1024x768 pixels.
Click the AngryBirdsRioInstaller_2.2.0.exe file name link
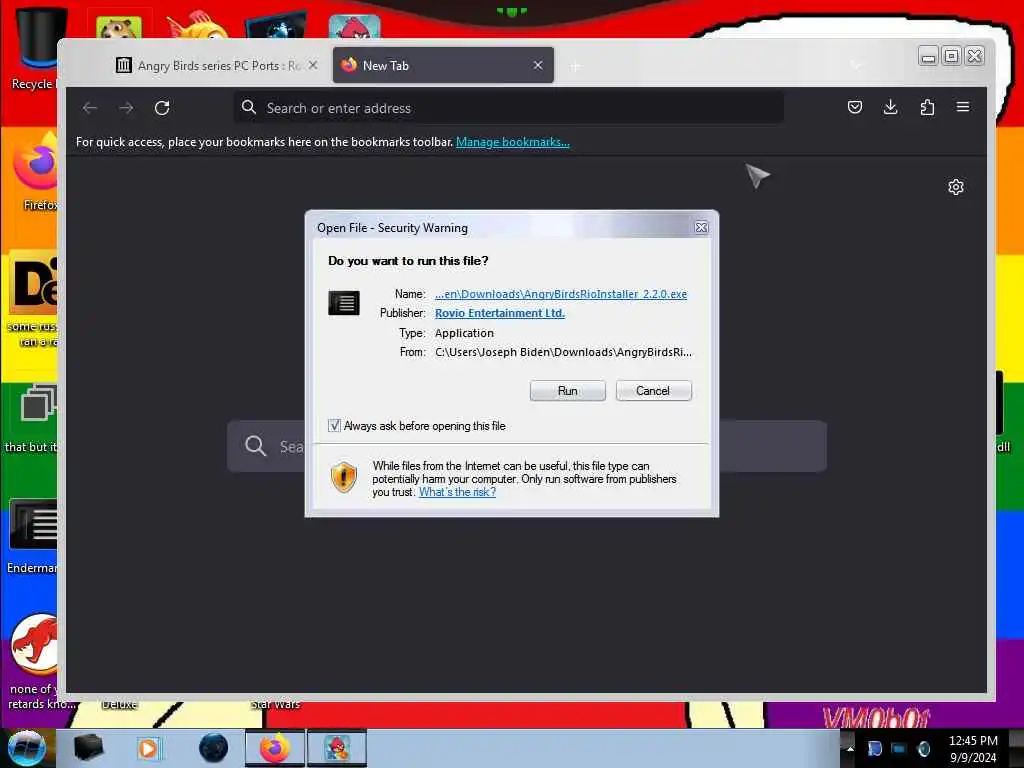[x=561, y=294]
